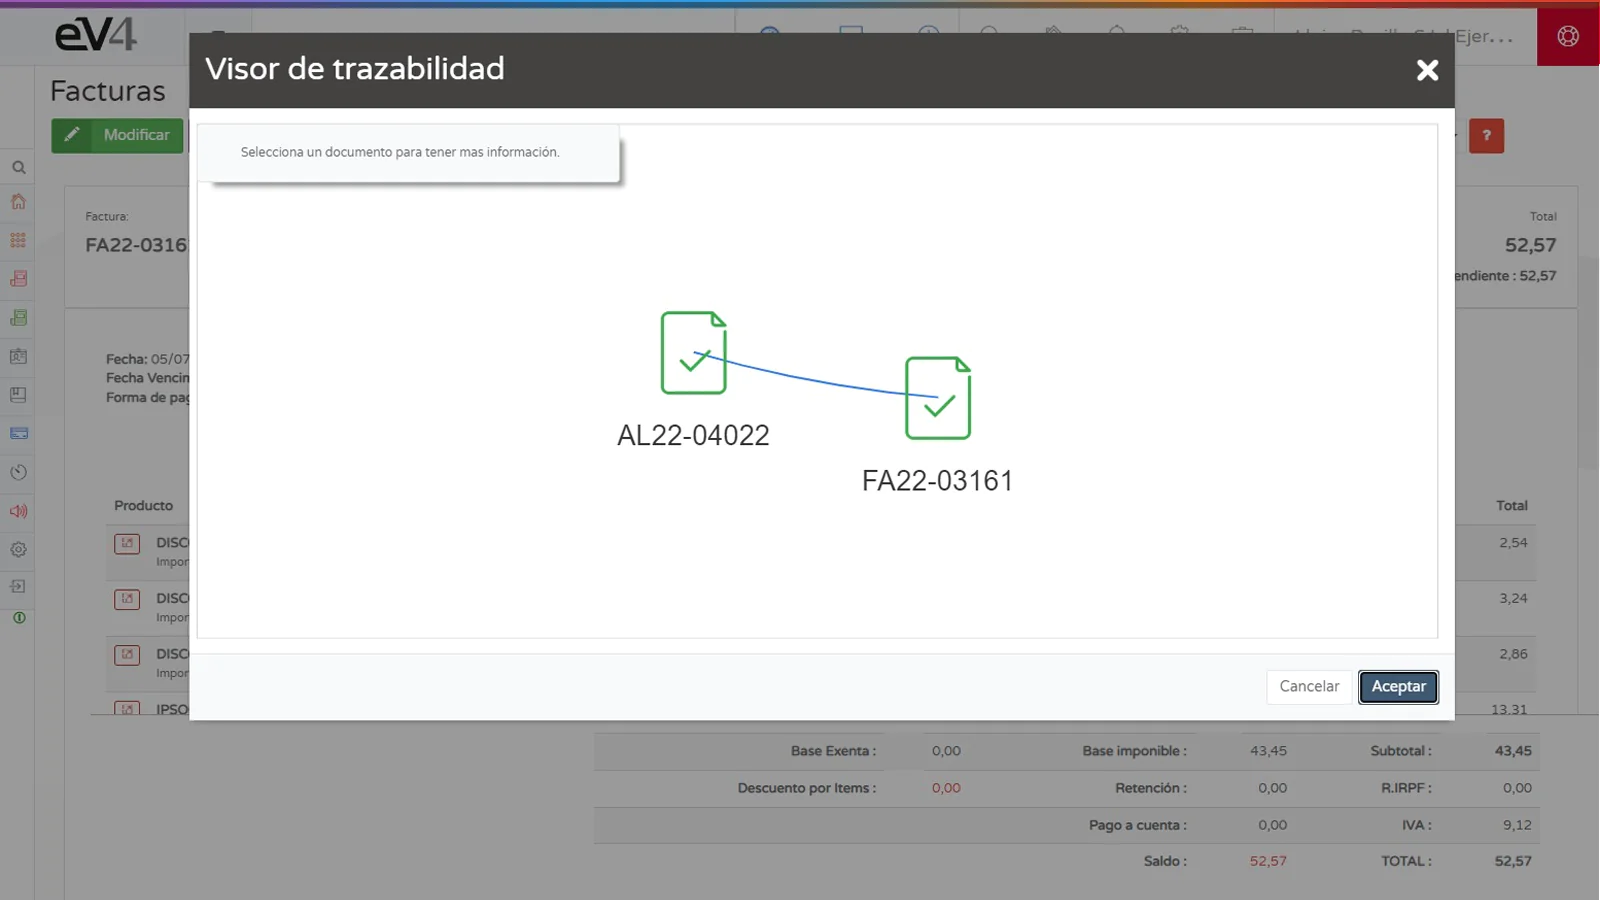Click the green circle sidebar icon

tap(18, 618)
